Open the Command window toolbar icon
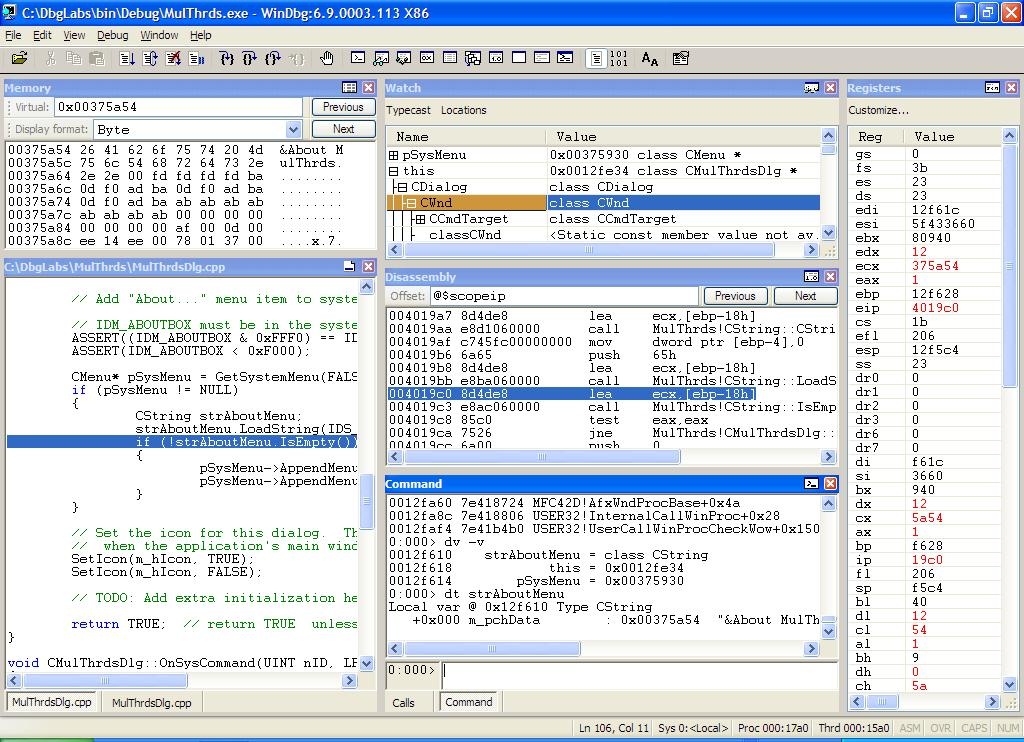The image size is (1024, 742). (x=358, y=58)
